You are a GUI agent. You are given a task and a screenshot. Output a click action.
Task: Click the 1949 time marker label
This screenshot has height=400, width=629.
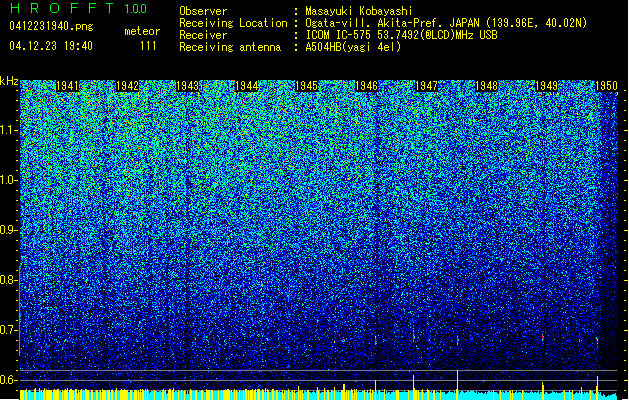(x=546, y=86)
